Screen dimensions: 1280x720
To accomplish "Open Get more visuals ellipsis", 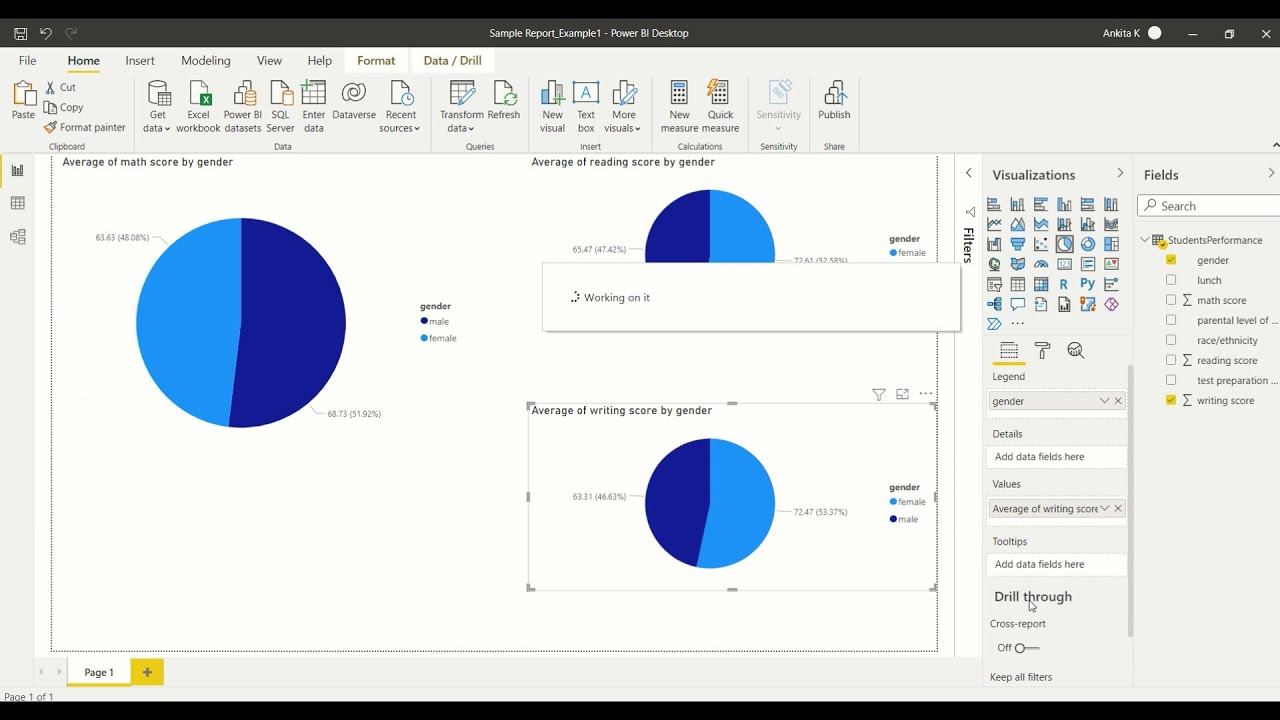I will 1017,324.
